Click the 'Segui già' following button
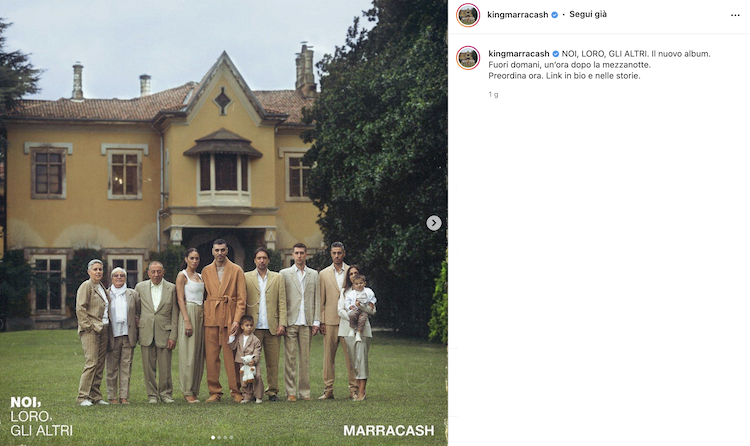The height and width of the screenshot is (446, 750). coord(588,14)
